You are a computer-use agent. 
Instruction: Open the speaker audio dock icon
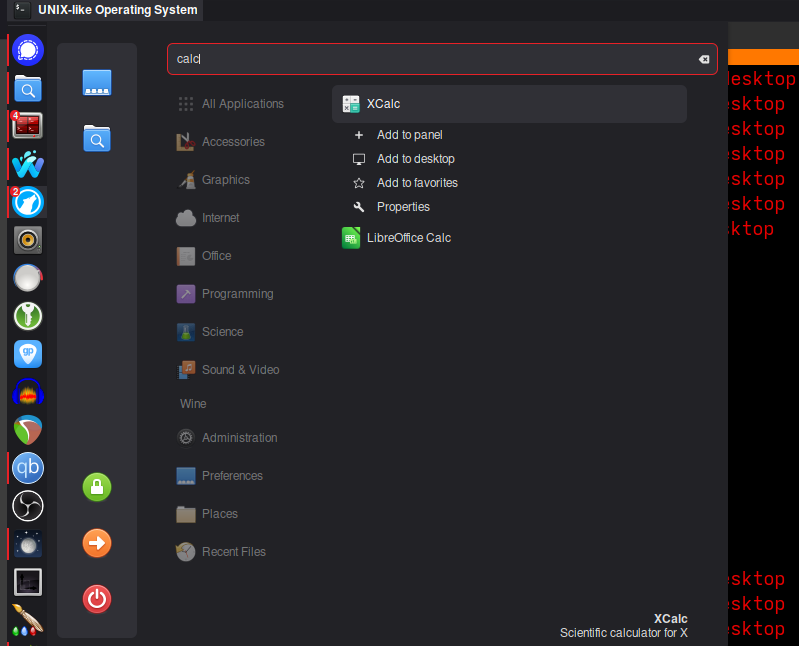click(x=28, y=240)
